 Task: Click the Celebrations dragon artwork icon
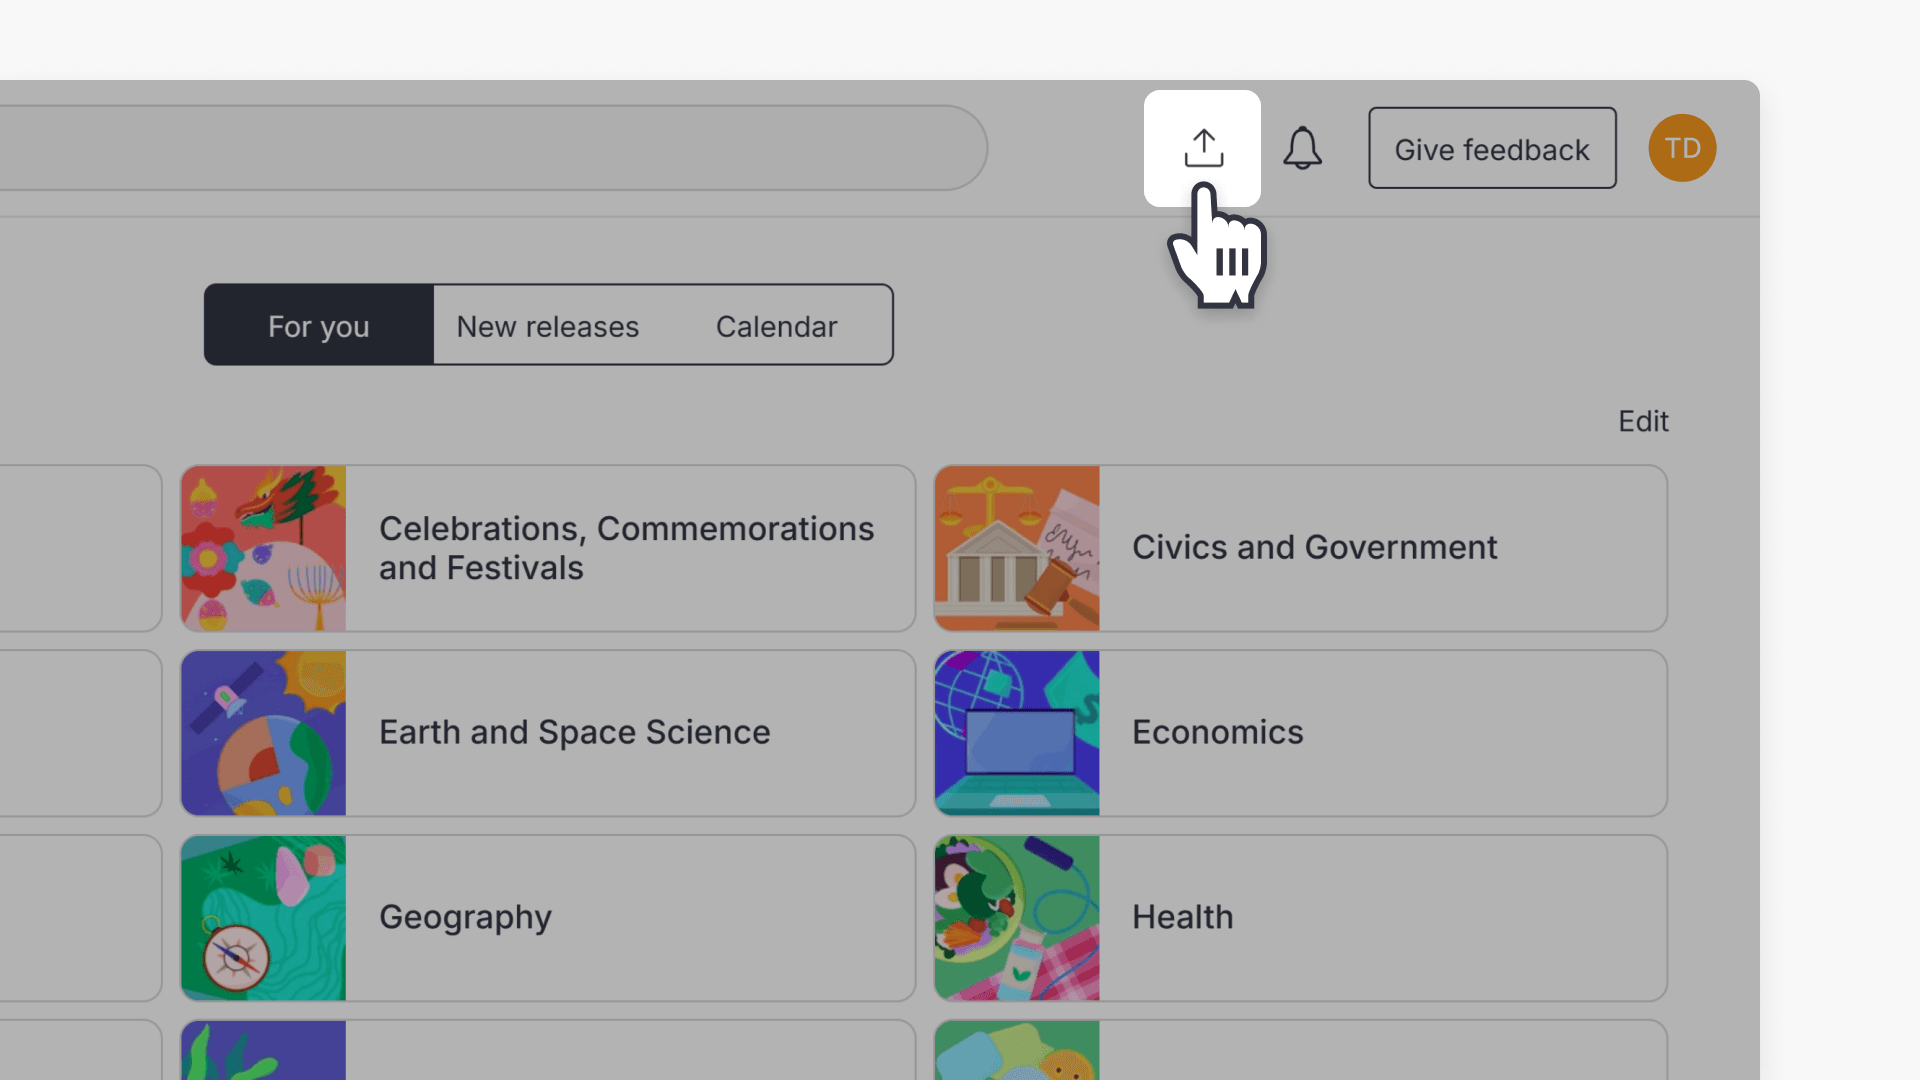click(x=263, y=548)
